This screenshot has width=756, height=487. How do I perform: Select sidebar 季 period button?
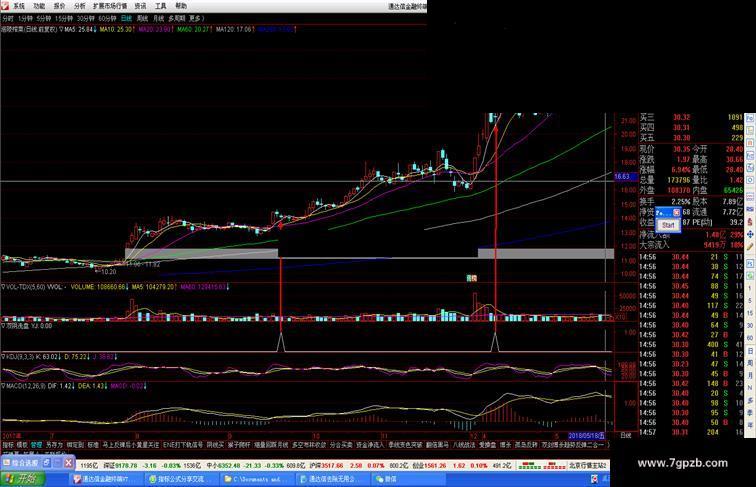(750, 412)
